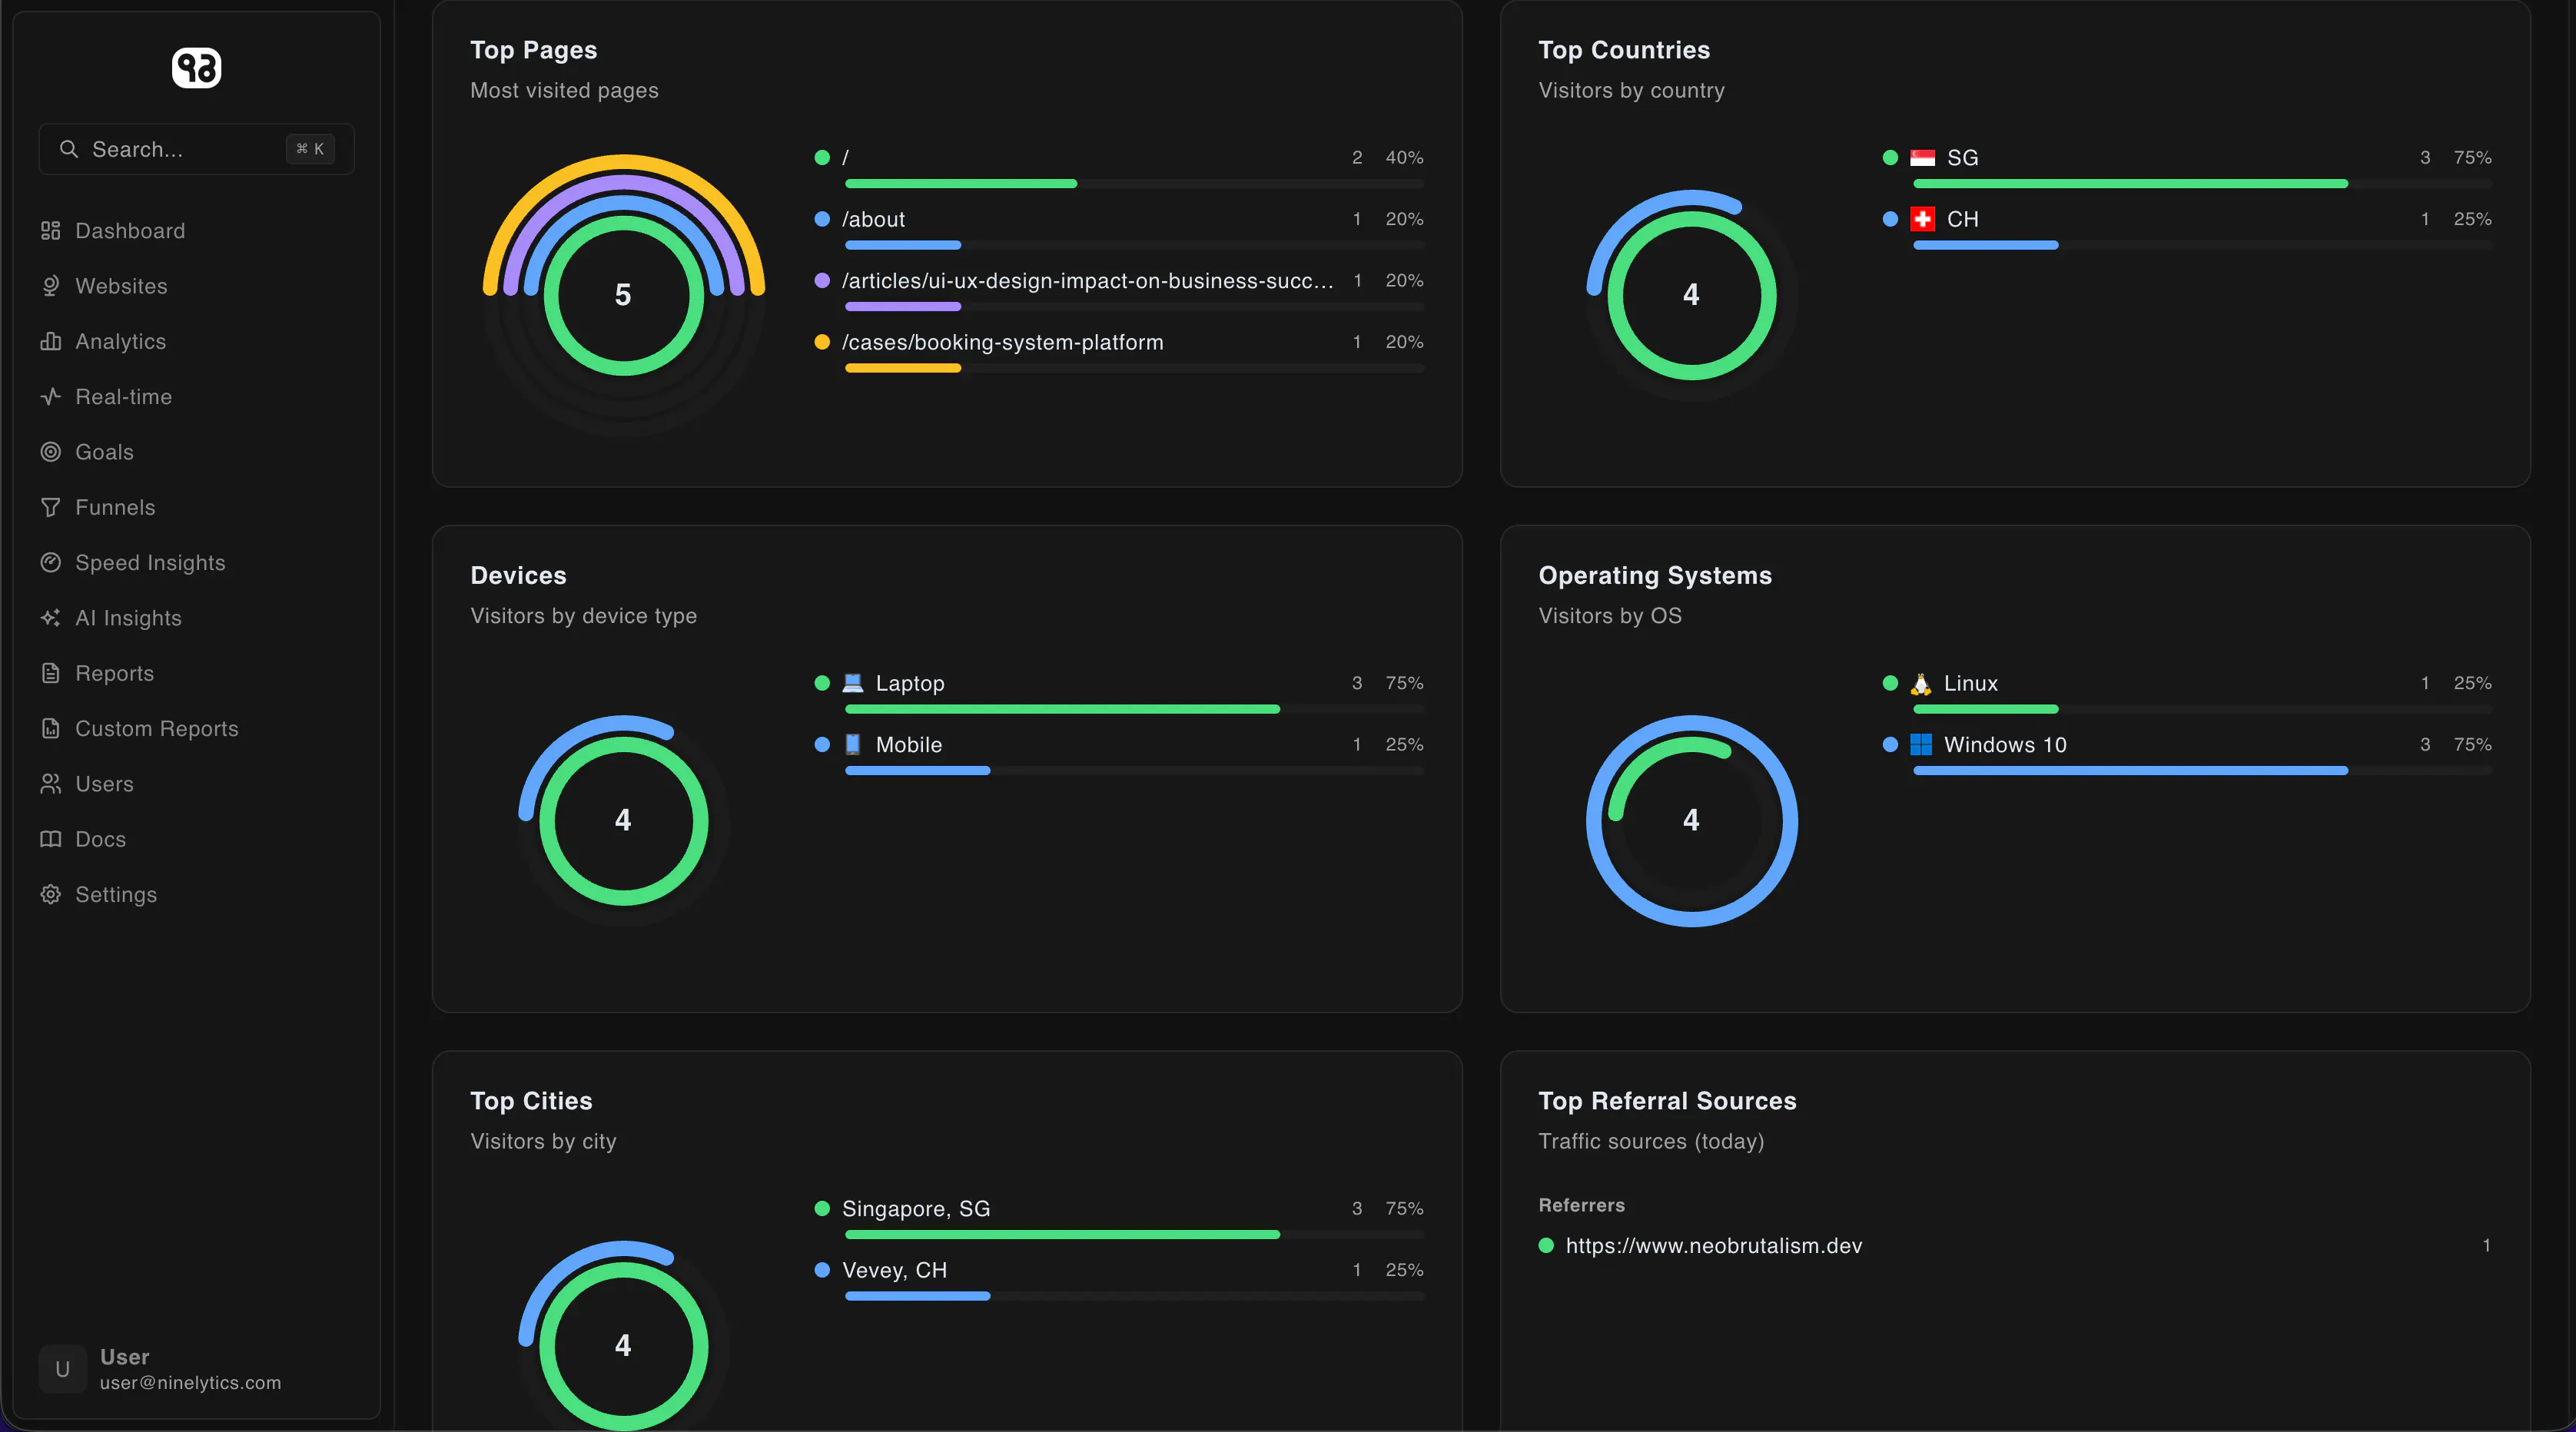Viewport: 2576px width, 1432px height.
Task: Click the ⌘K shortcut badge
Action: point(310,149)
